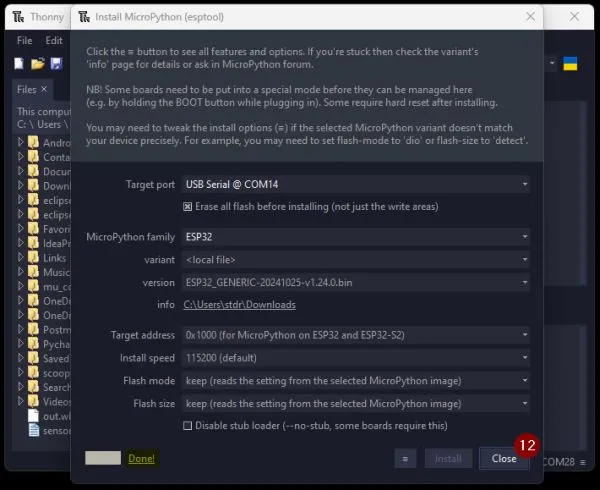Open the Flash mode dropdown

(x=356, y=380)
